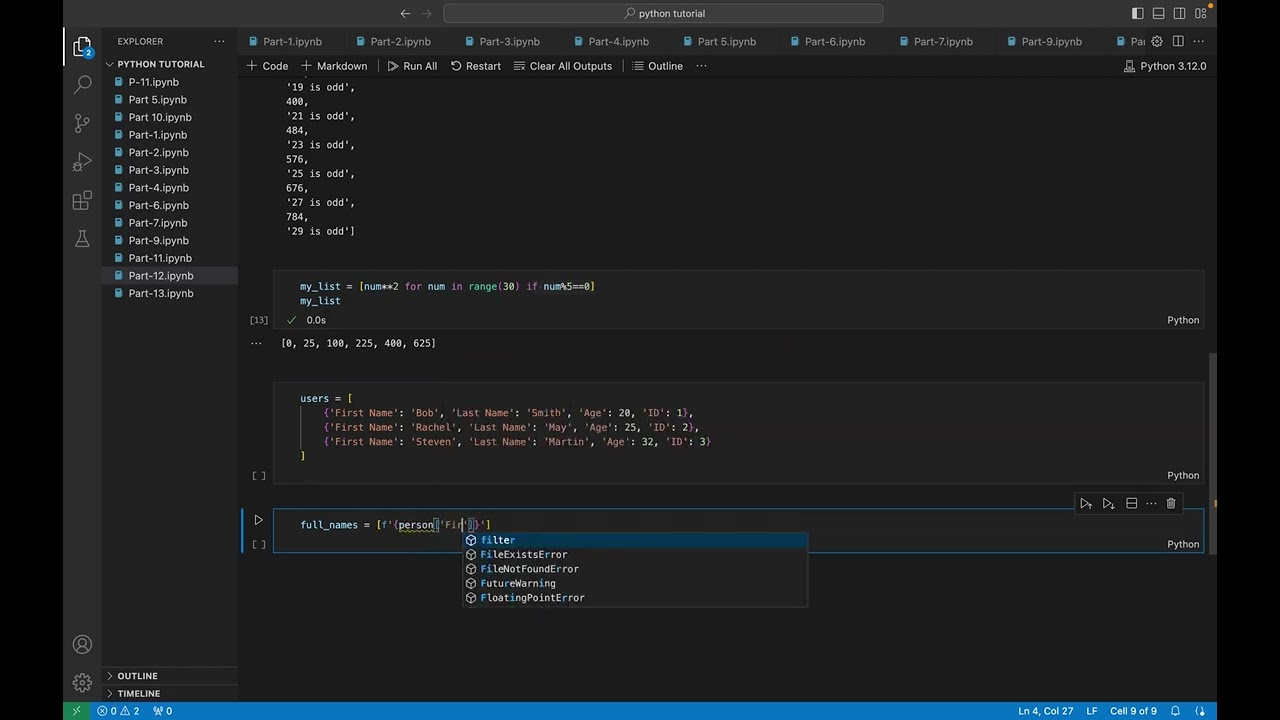Select the Python 3.12.0 kernel picker
The height and width of the screenshot is (720, 1280).
pyautogui.click(x=1165, y=66)
